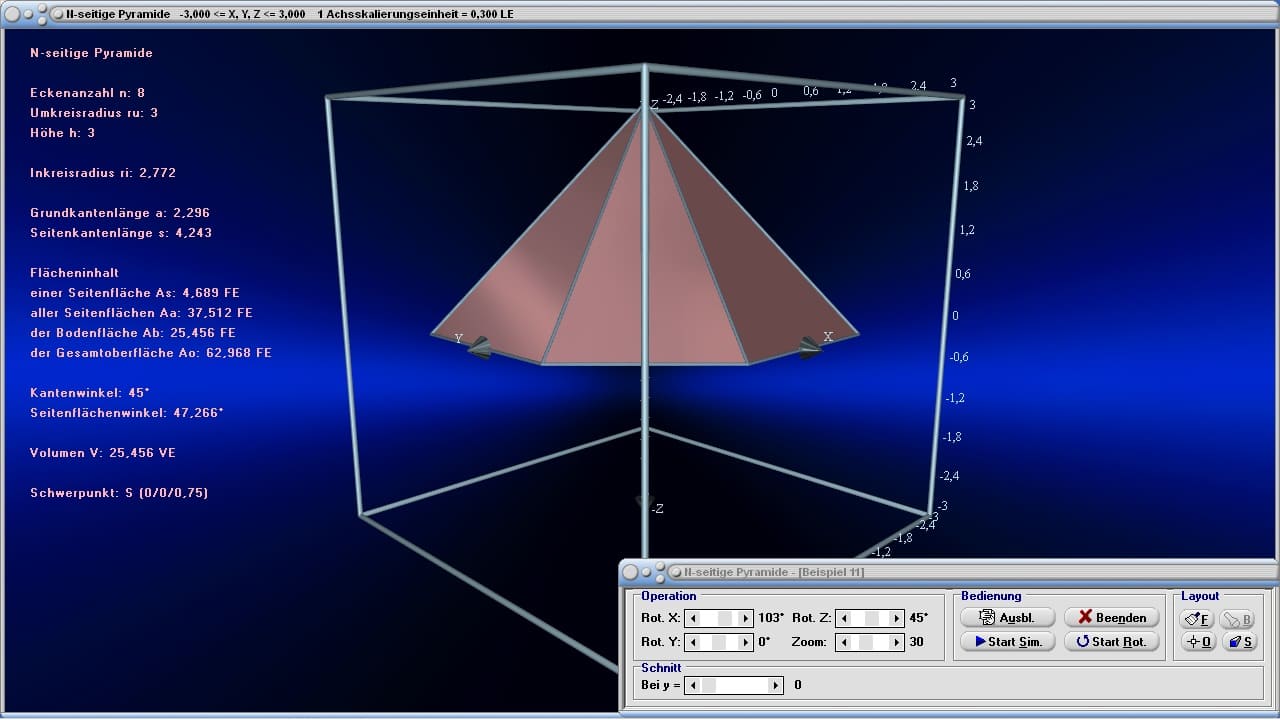Click the F layout icon button
The height and width of the screenshot is (720, 1280).
(1198, 619)
